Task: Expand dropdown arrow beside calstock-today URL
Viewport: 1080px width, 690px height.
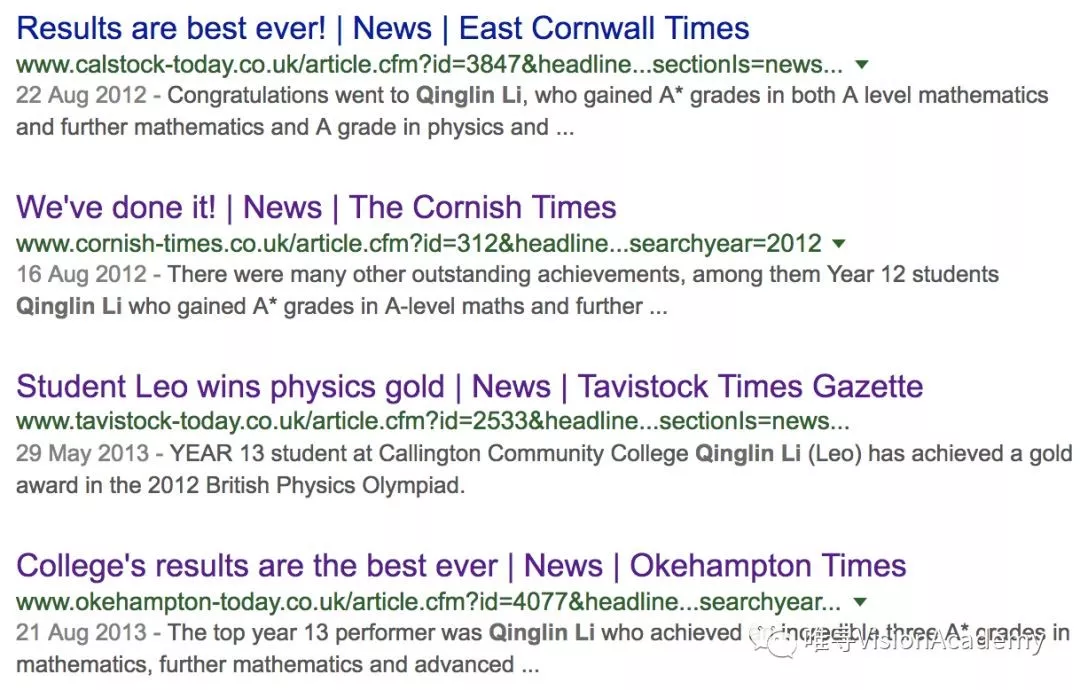Action: pyautogui.click(x=862, y=65)
